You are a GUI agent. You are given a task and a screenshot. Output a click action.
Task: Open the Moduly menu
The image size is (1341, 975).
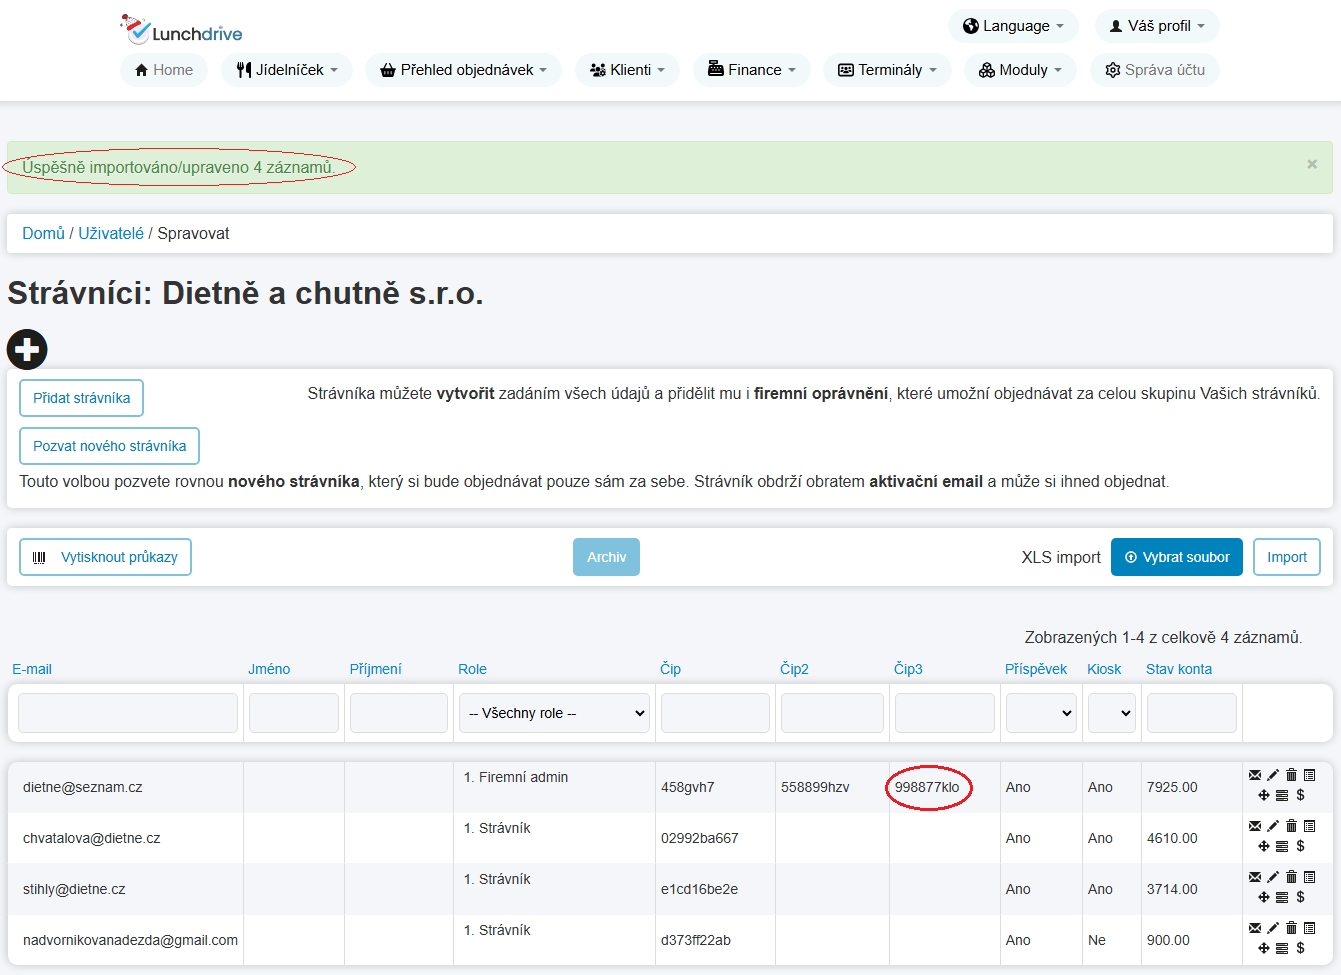pos(1020,70)
